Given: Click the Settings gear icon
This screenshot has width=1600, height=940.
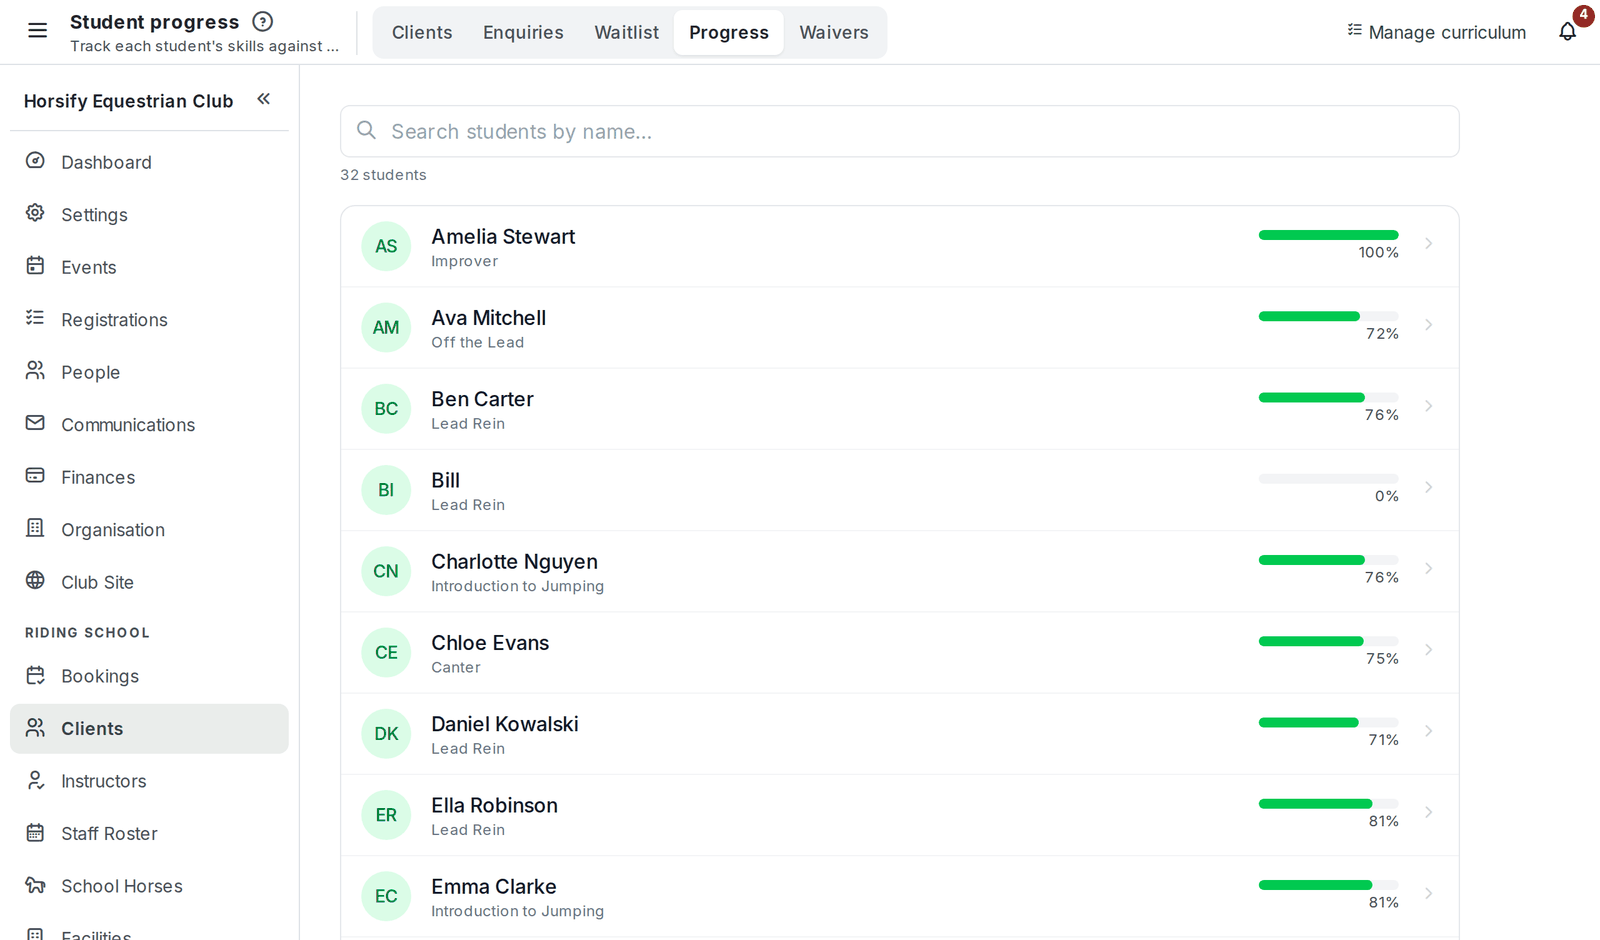Looking at the screenshot, I should coord(35,213).
